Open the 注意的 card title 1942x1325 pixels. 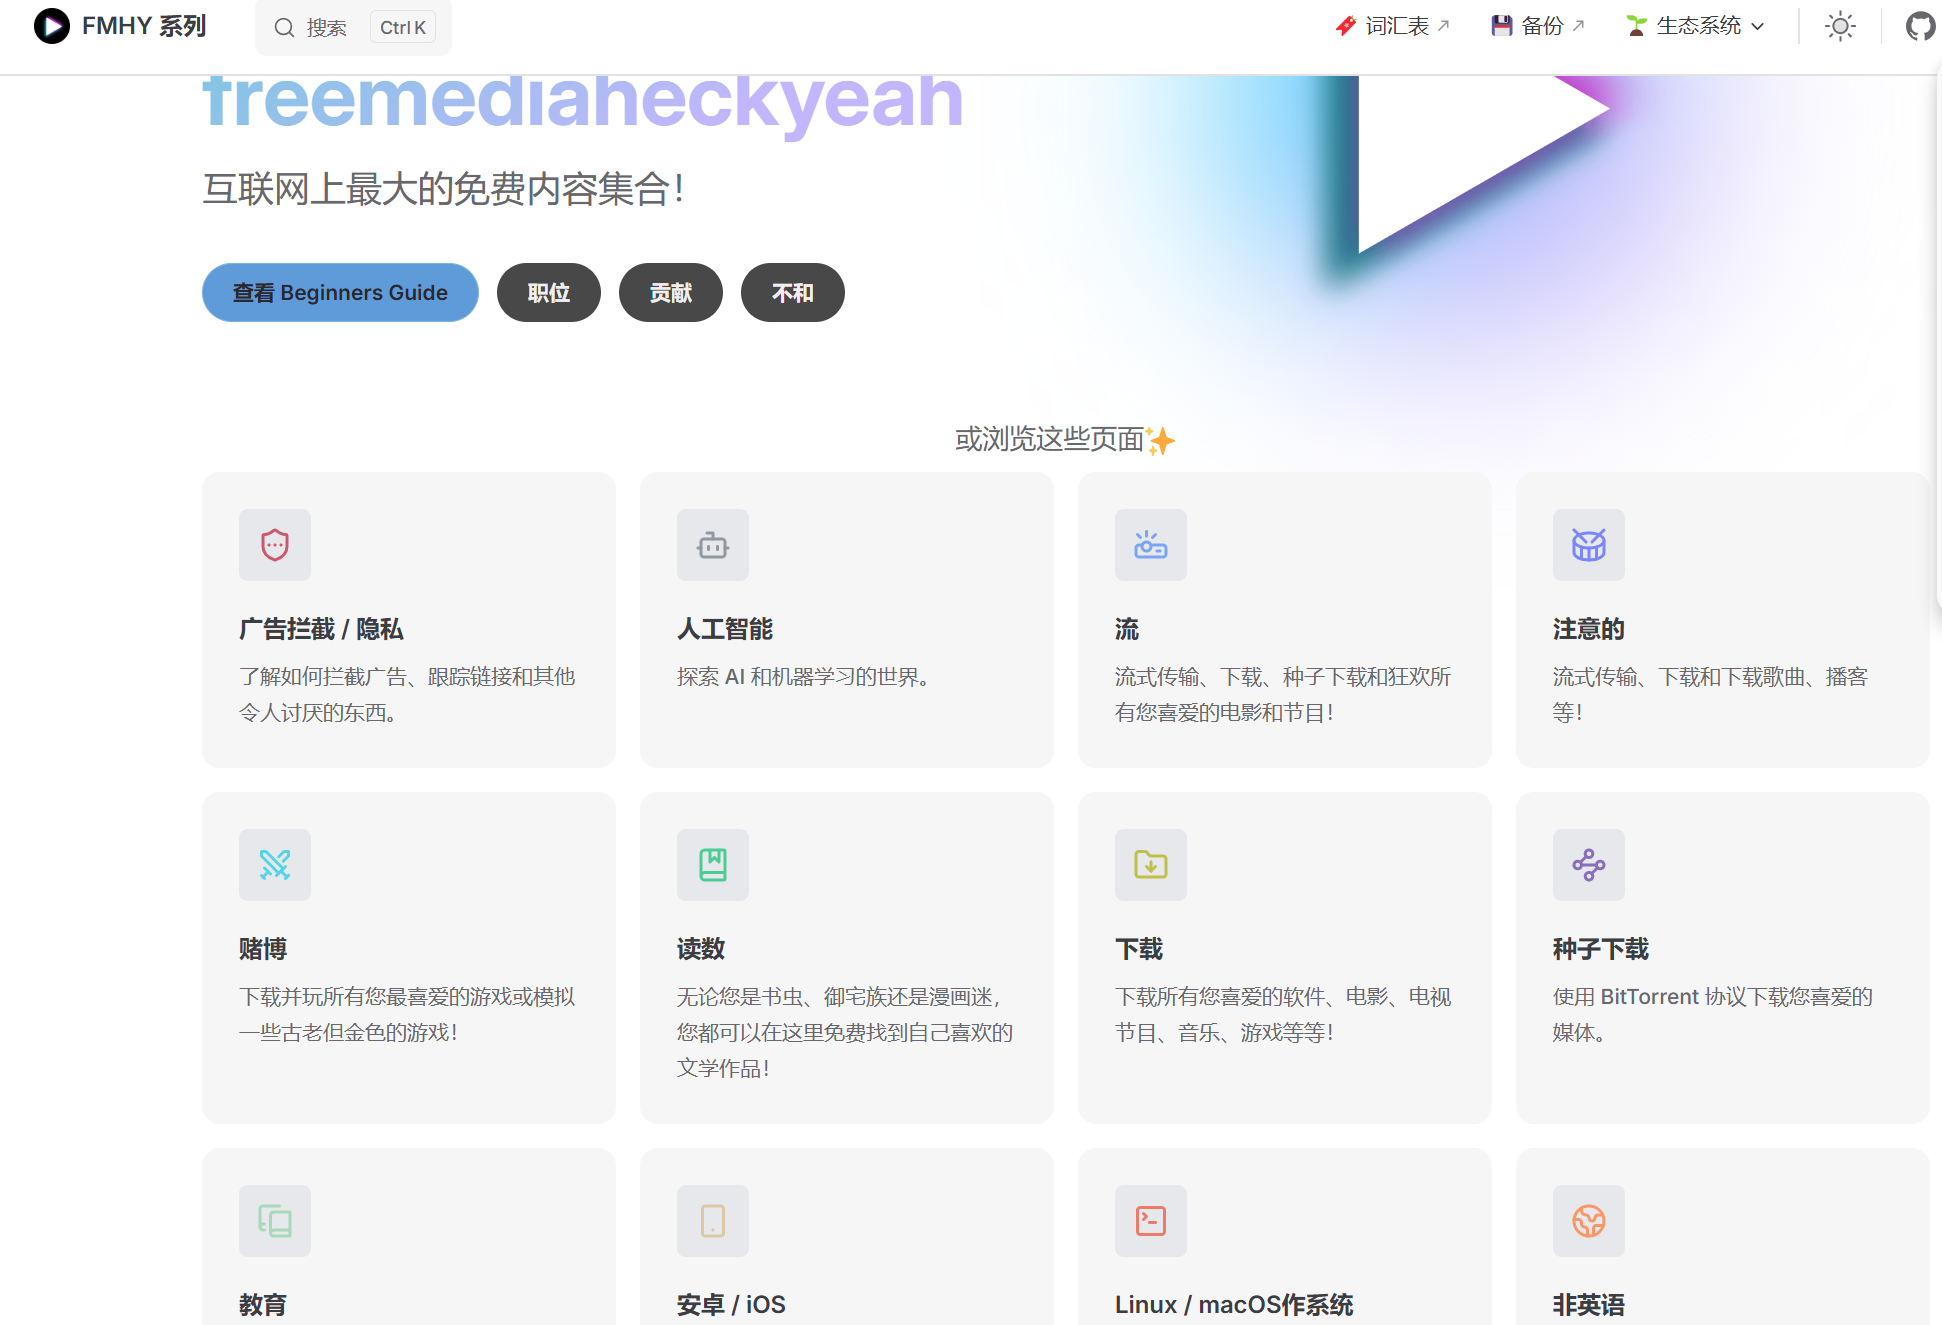(1589, 629)
